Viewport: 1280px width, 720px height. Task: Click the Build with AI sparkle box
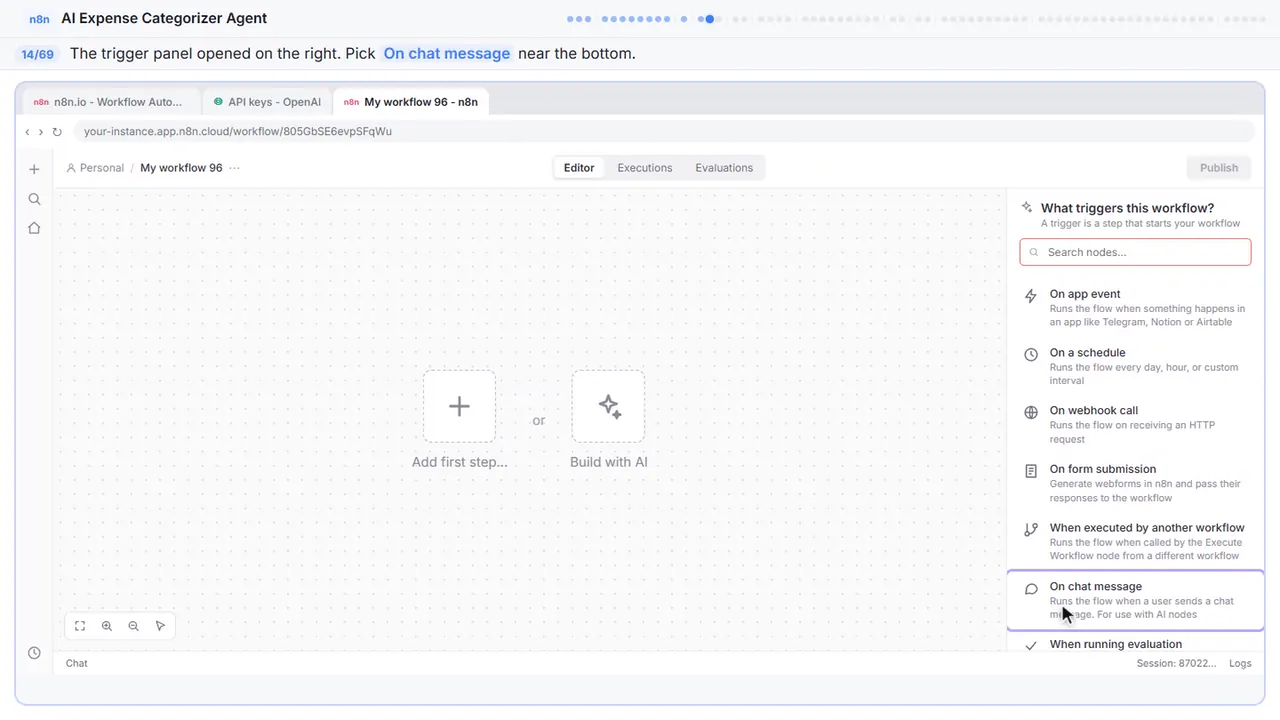pos(608,406)
